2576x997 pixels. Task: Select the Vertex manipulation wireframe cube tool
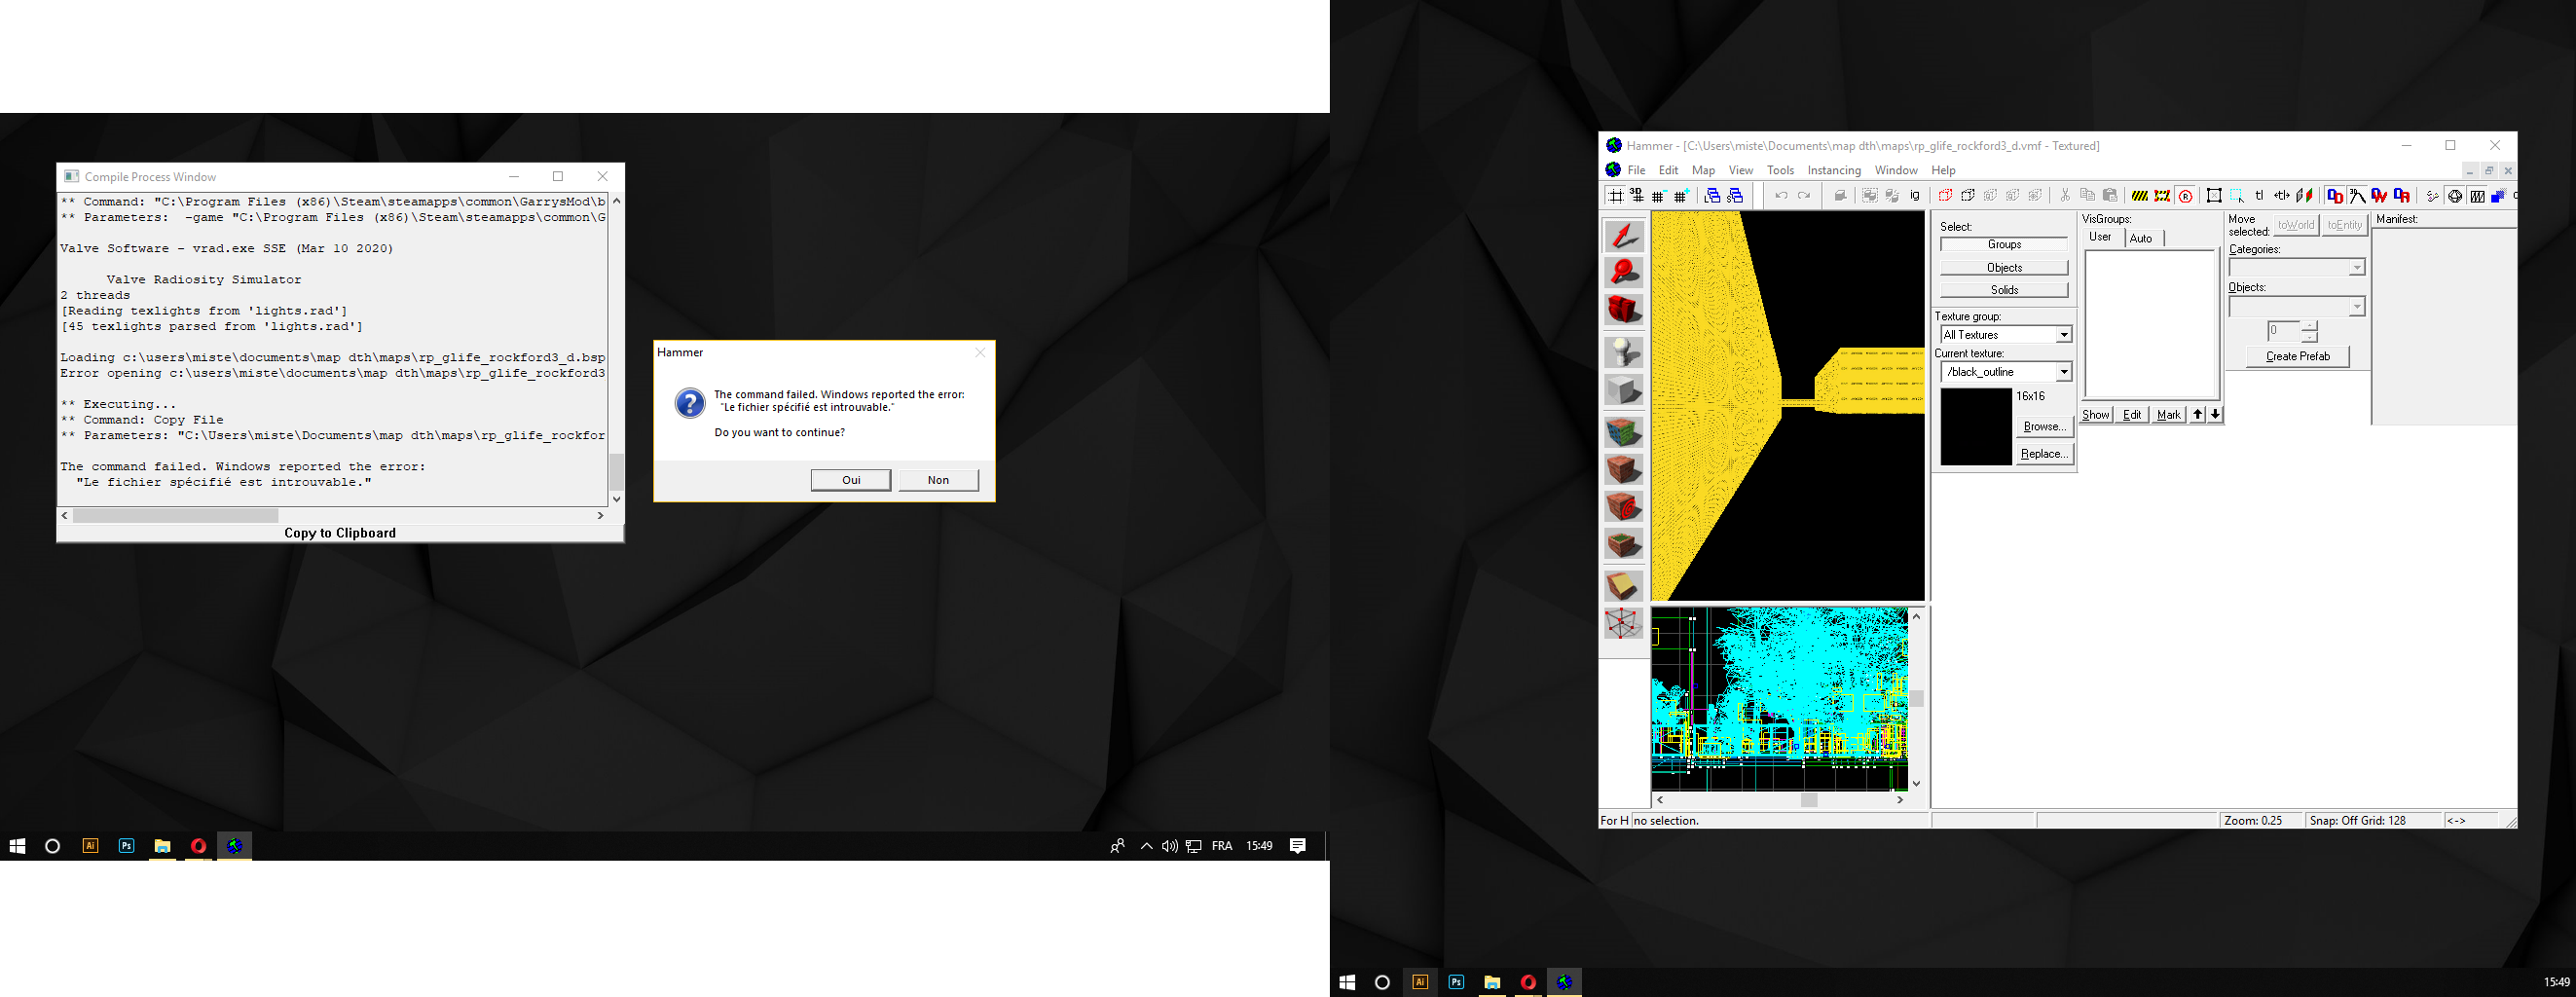pos(1624,624)
